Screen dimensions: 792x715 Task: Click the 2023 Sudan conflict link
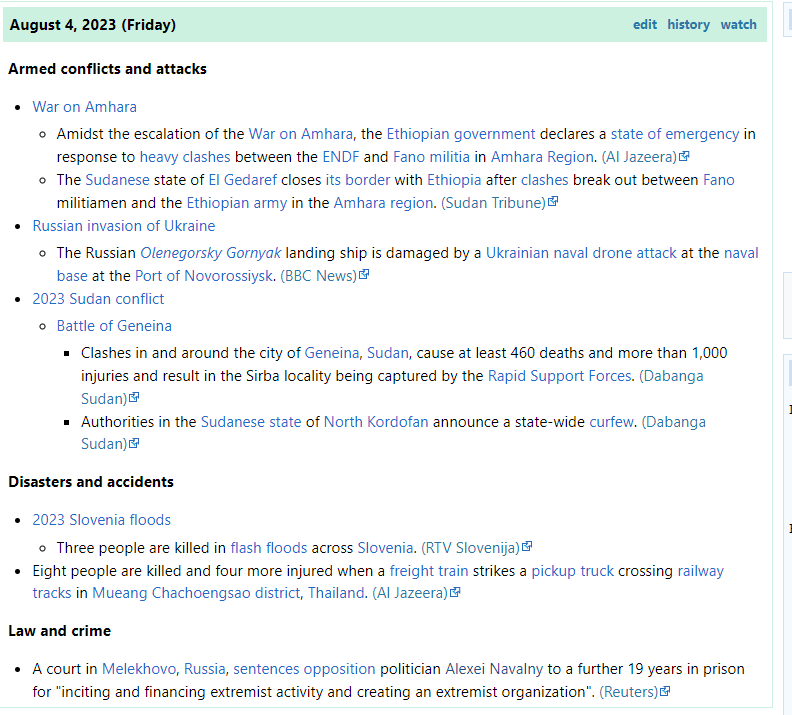(98, 299)
